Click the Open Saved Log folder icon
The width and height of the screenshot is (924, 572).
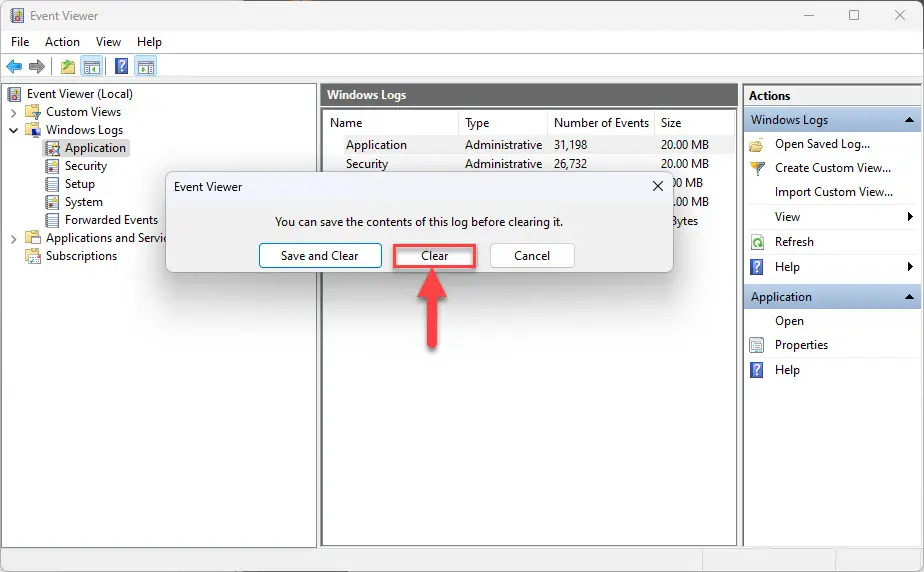pyautogui.click(x=757, y=145)
